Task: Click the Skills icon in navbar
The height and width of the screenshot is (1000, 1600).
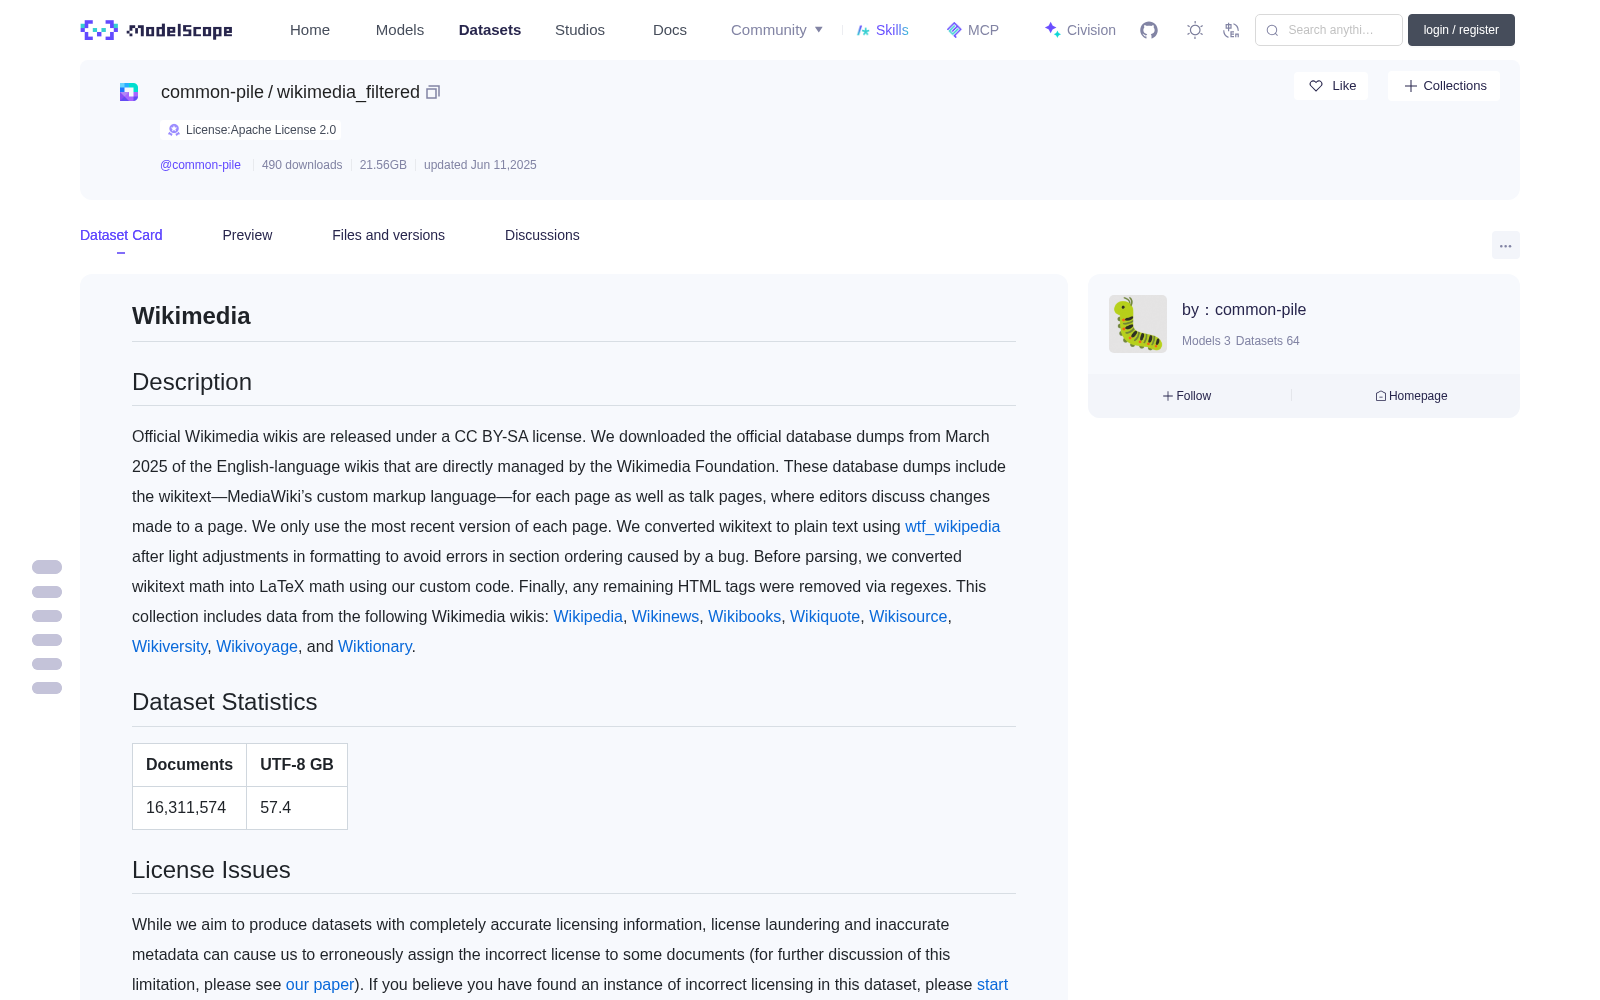Action: 863,30
